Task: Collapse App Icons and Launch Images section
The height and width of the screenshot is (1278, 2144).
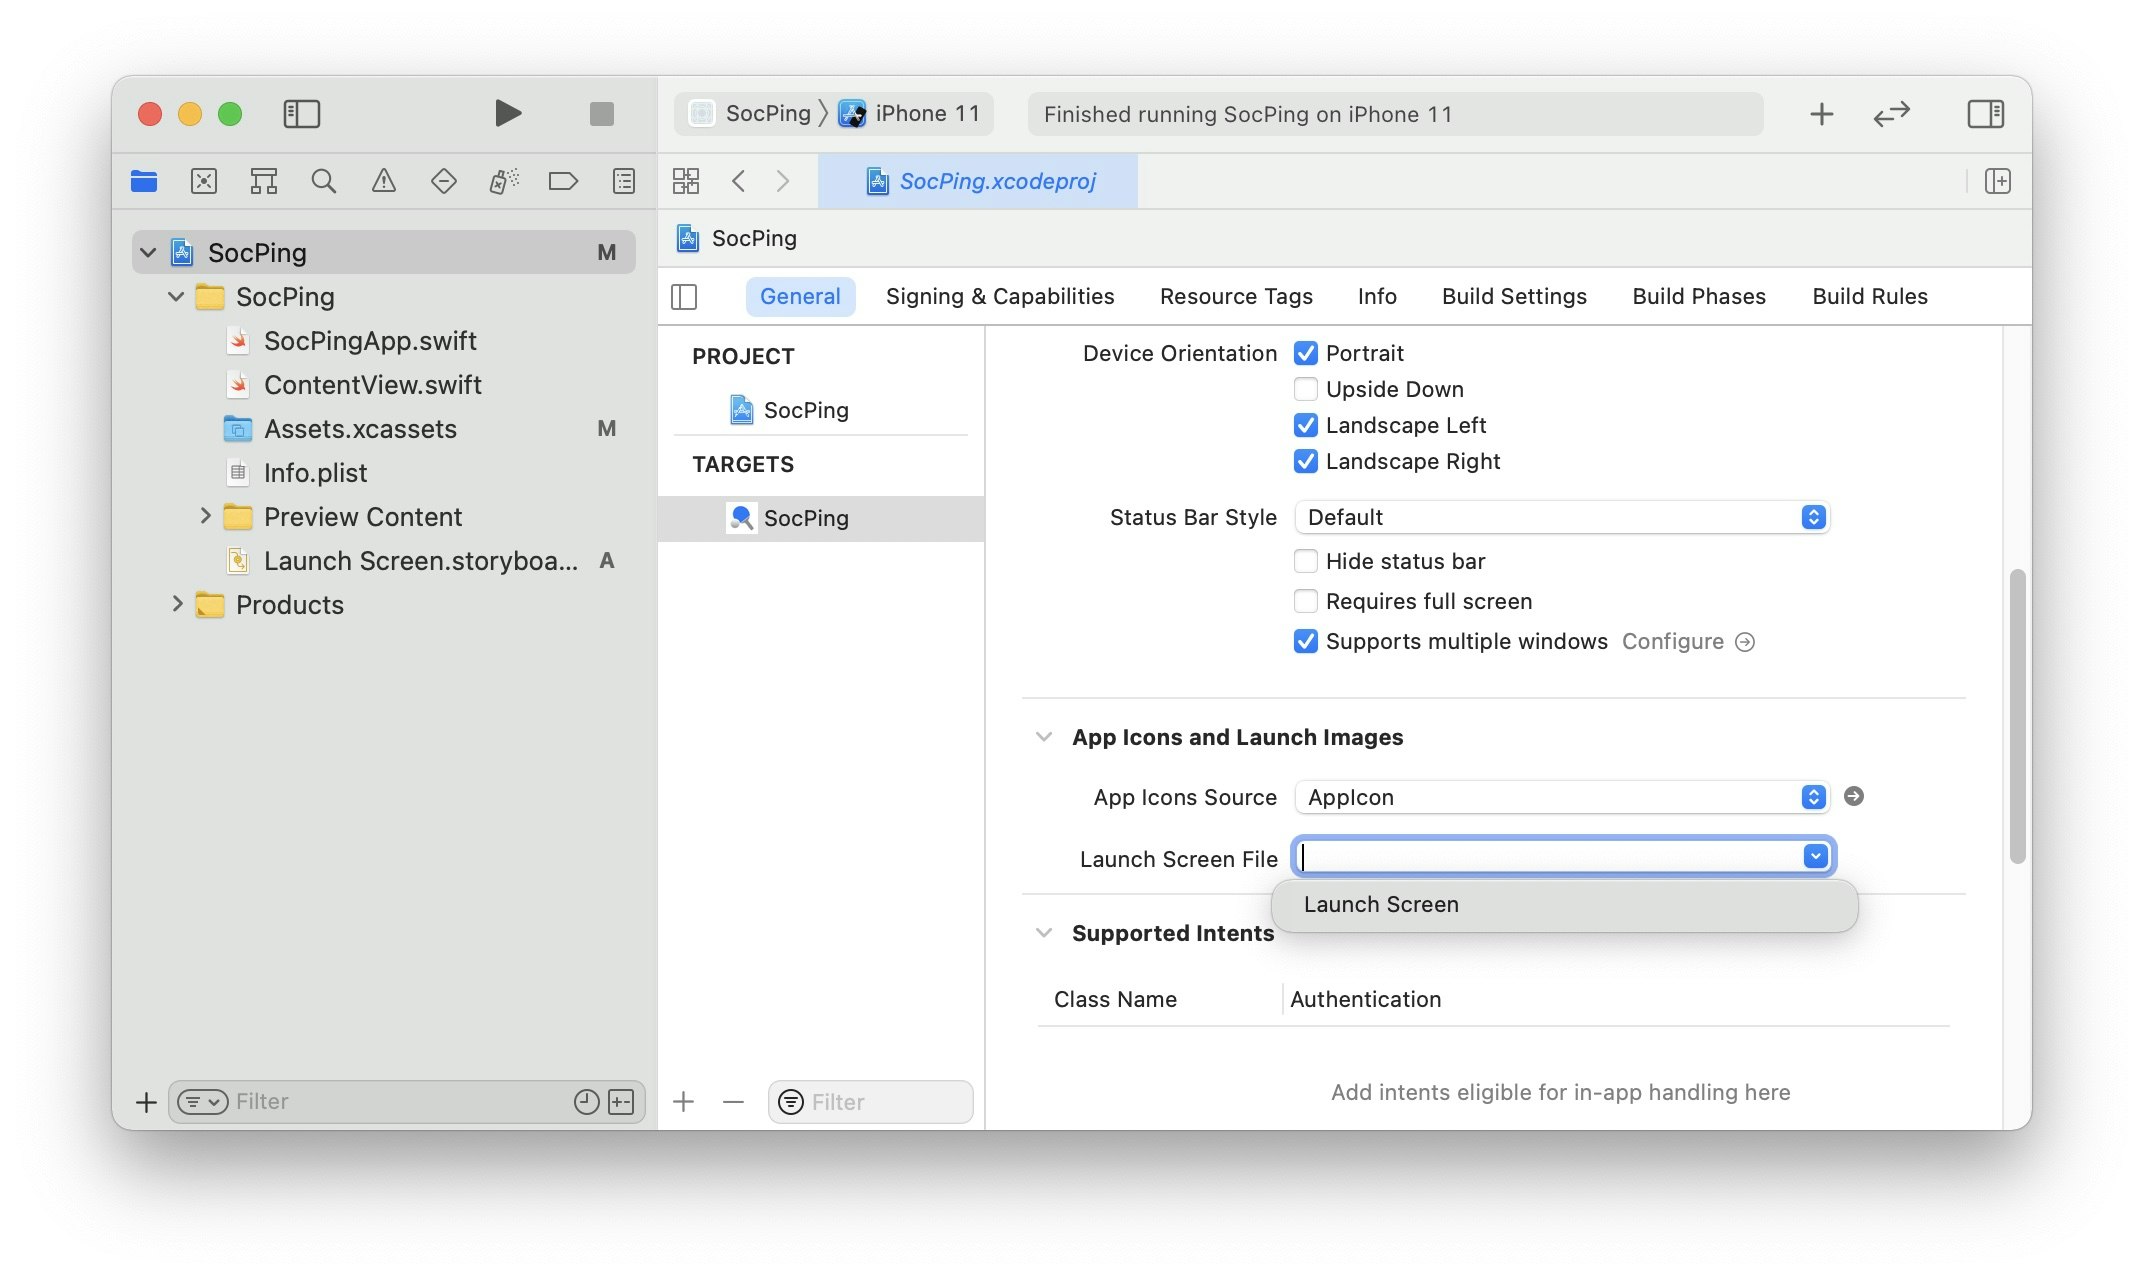Action: tap(1044, 737)
